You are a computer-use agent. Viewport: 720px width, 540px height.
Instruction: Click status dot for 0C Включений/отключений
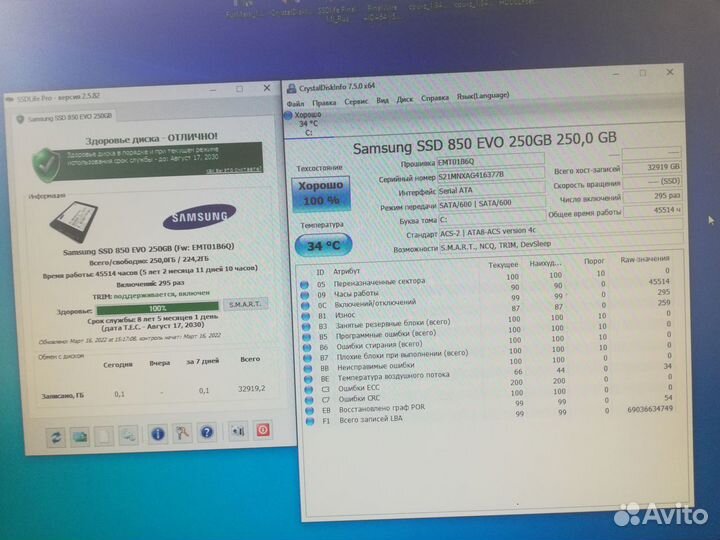coord(305,306)
